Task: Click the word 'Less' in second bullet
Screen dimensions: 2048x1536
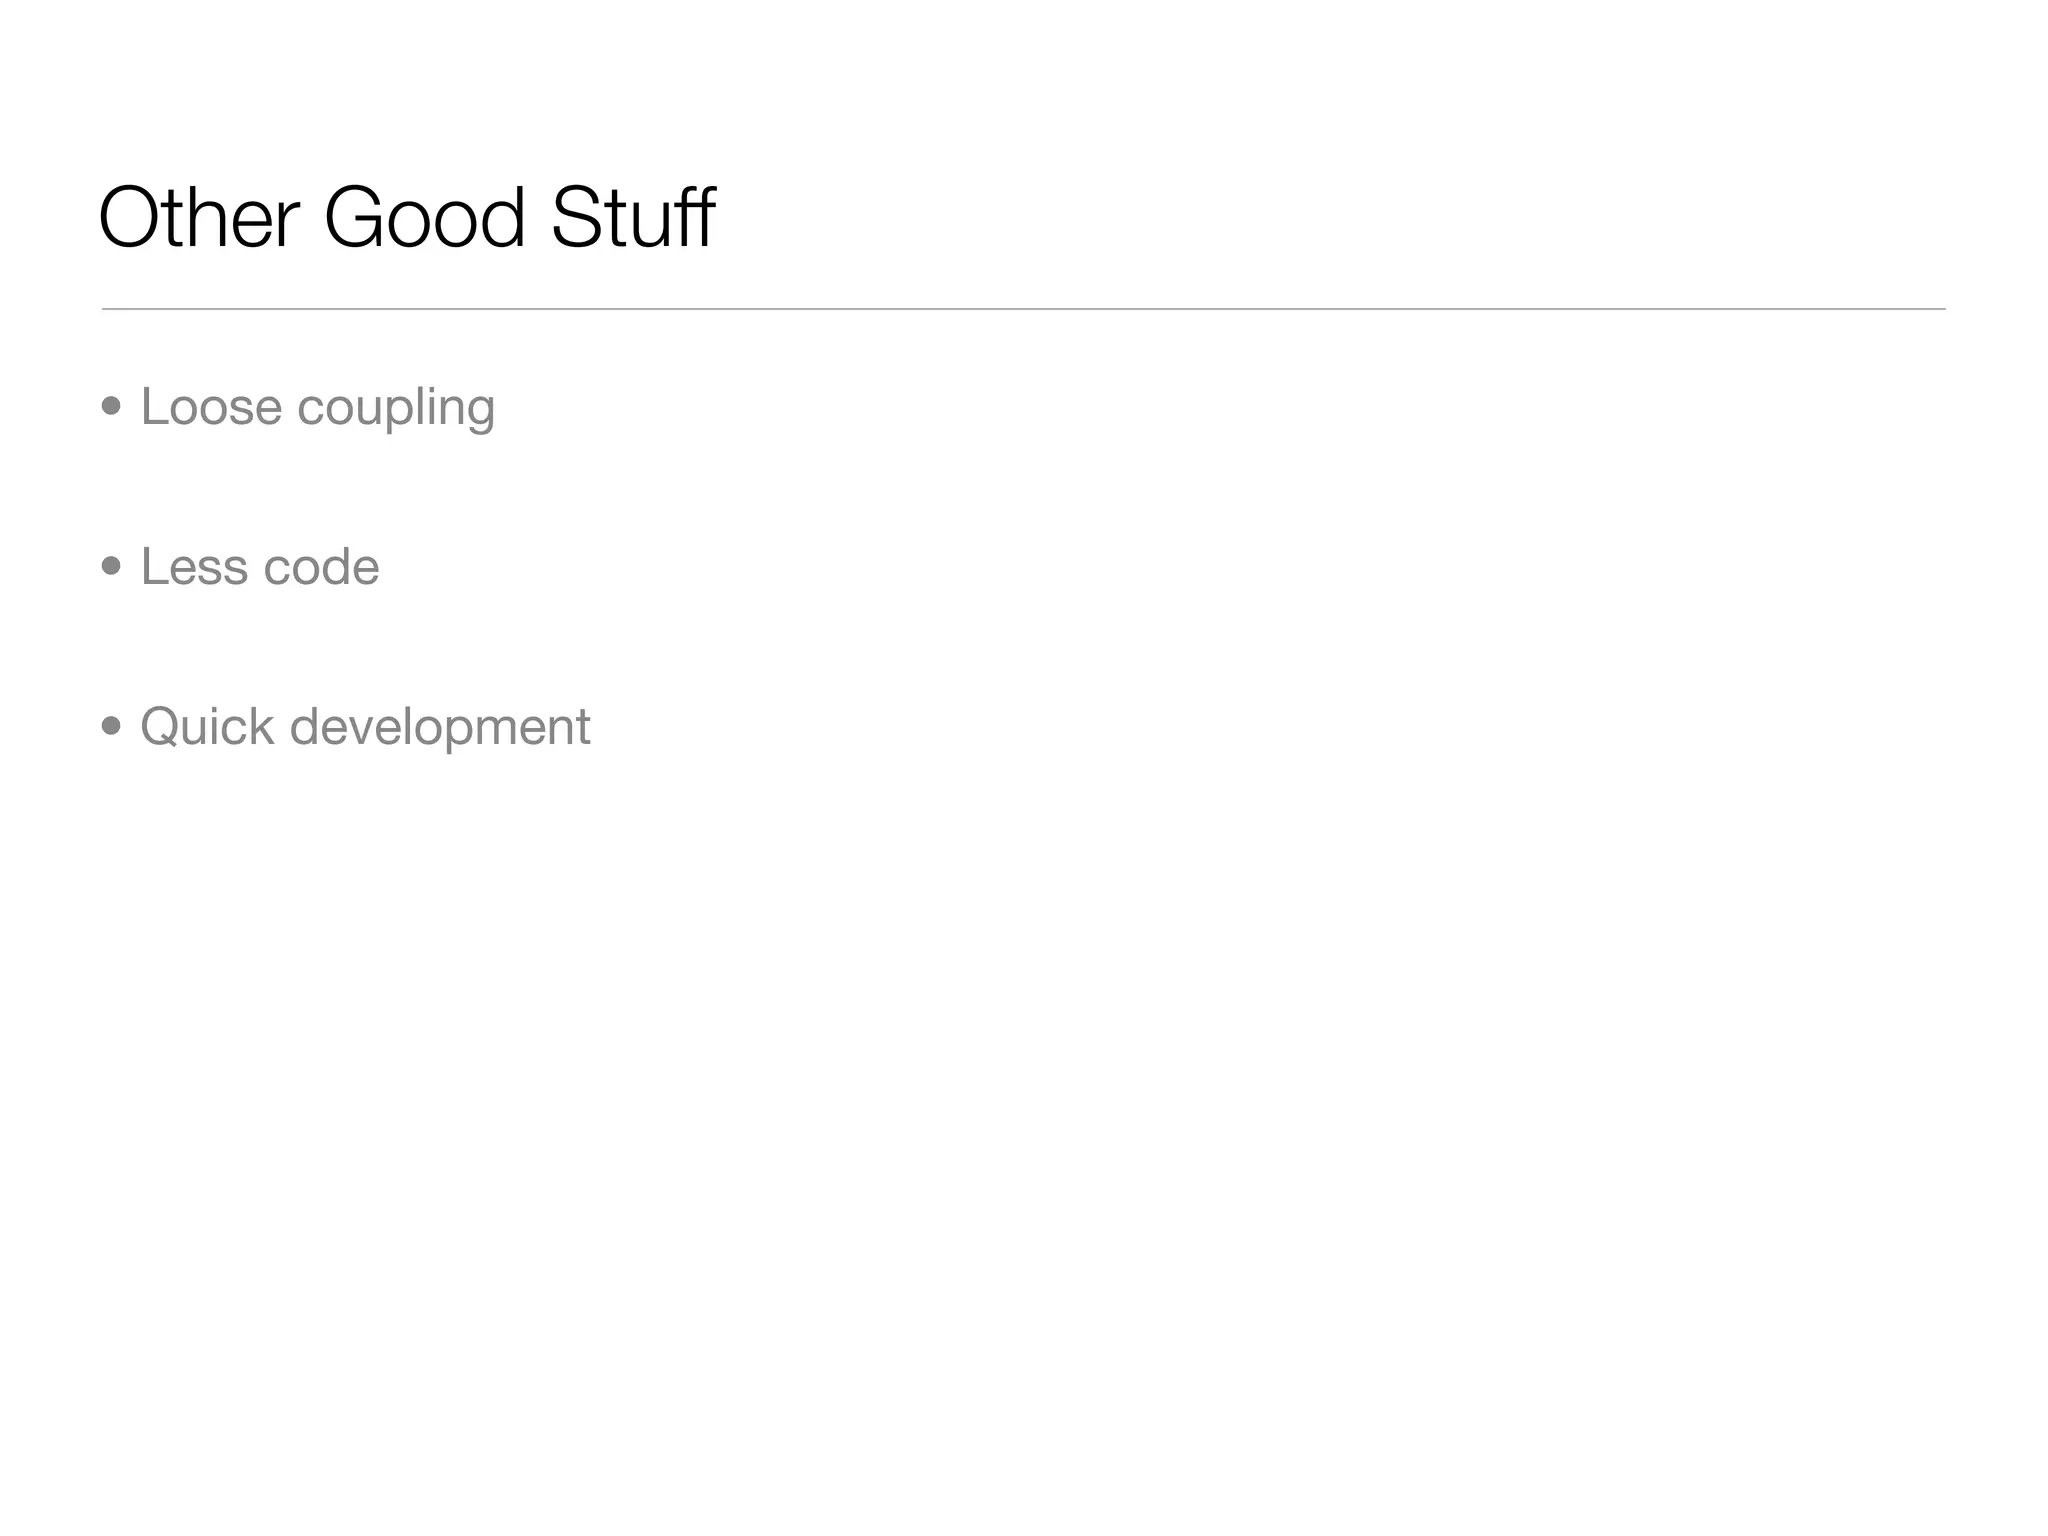Action: point(193,567)
